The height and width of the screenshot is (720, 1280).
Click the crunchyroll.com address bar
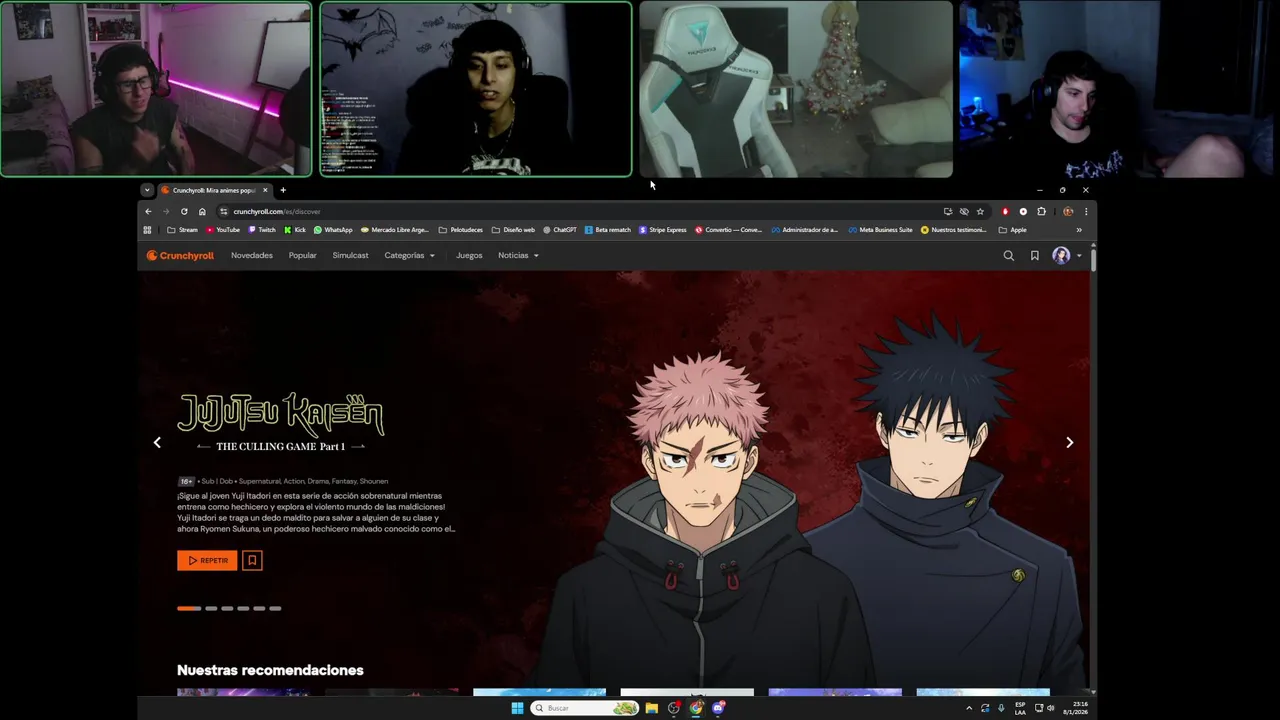point(580,211)
